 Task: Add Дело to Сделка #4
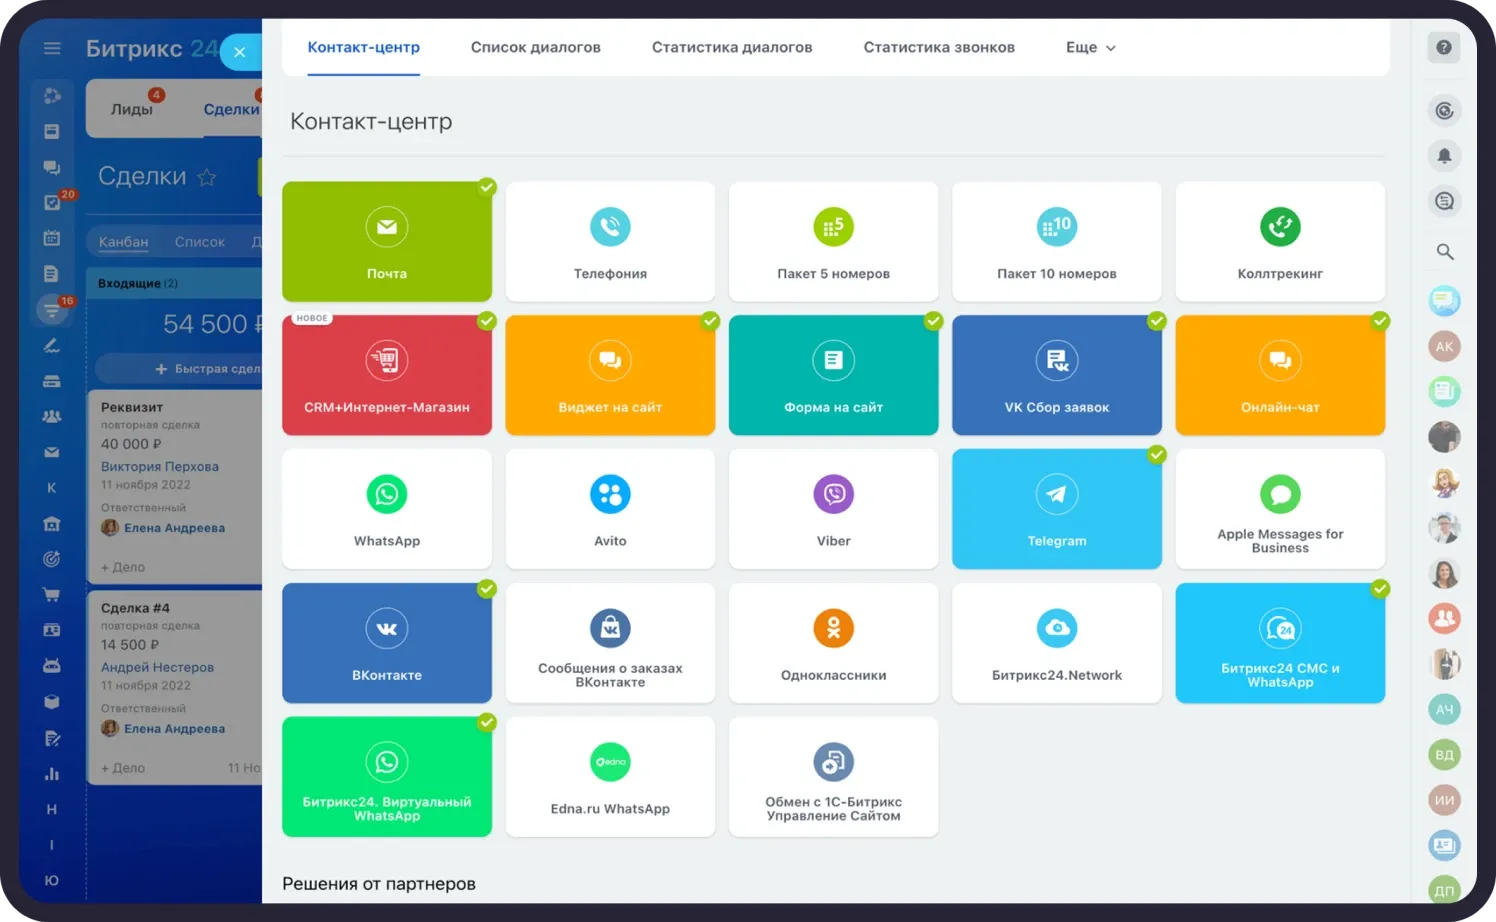point(123,768)
